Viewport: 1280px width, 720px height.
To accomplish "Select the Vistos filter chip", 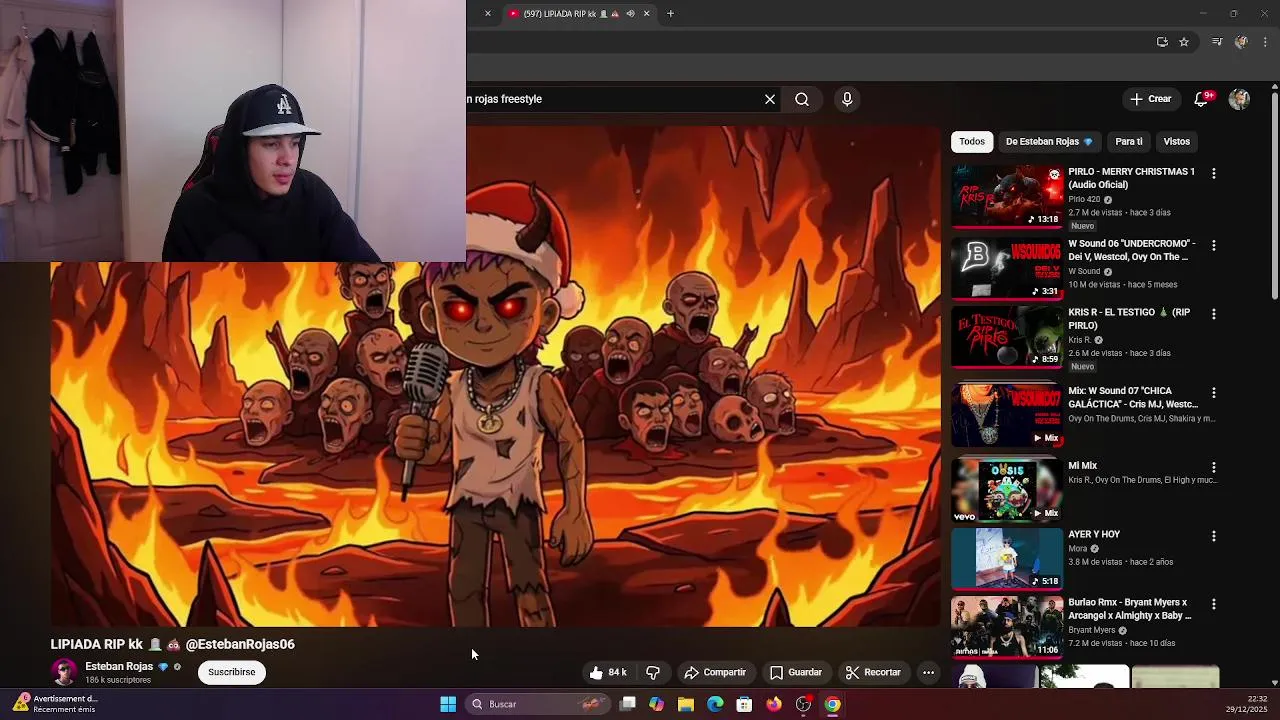I will [1177, 142].
